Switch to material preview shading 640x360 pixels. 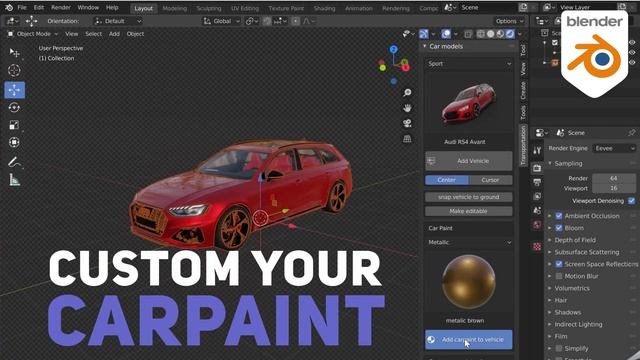[x=500, y=34]
